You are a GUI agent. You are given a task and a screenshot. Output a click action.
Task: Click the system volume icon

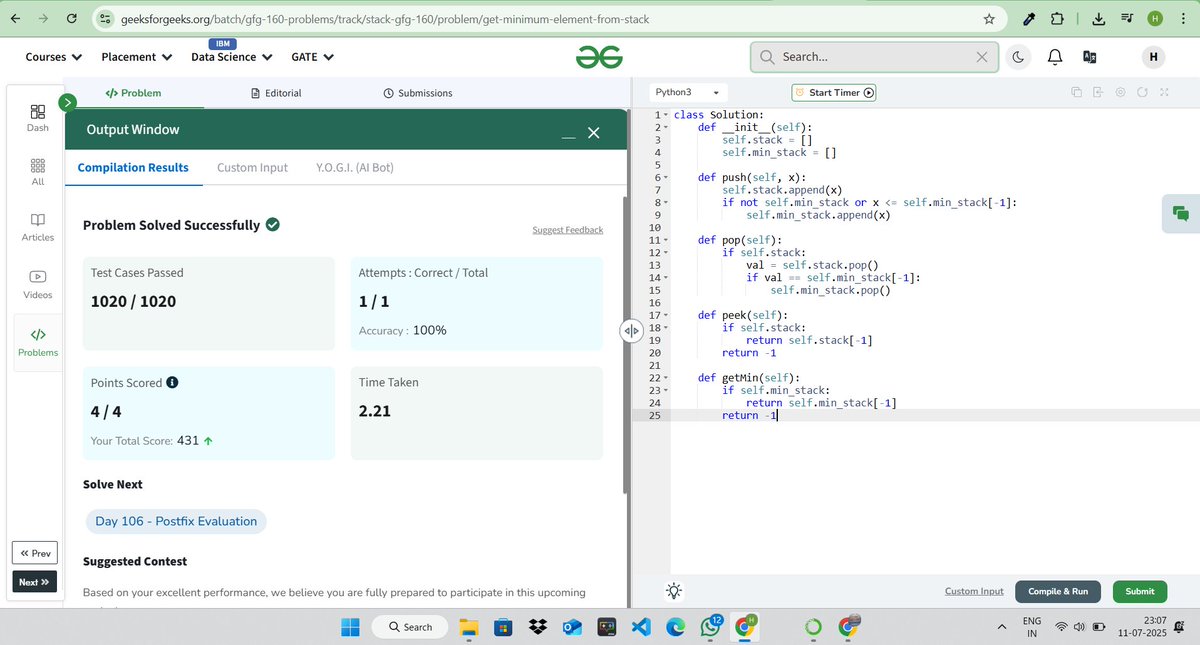coord(1079,627)
